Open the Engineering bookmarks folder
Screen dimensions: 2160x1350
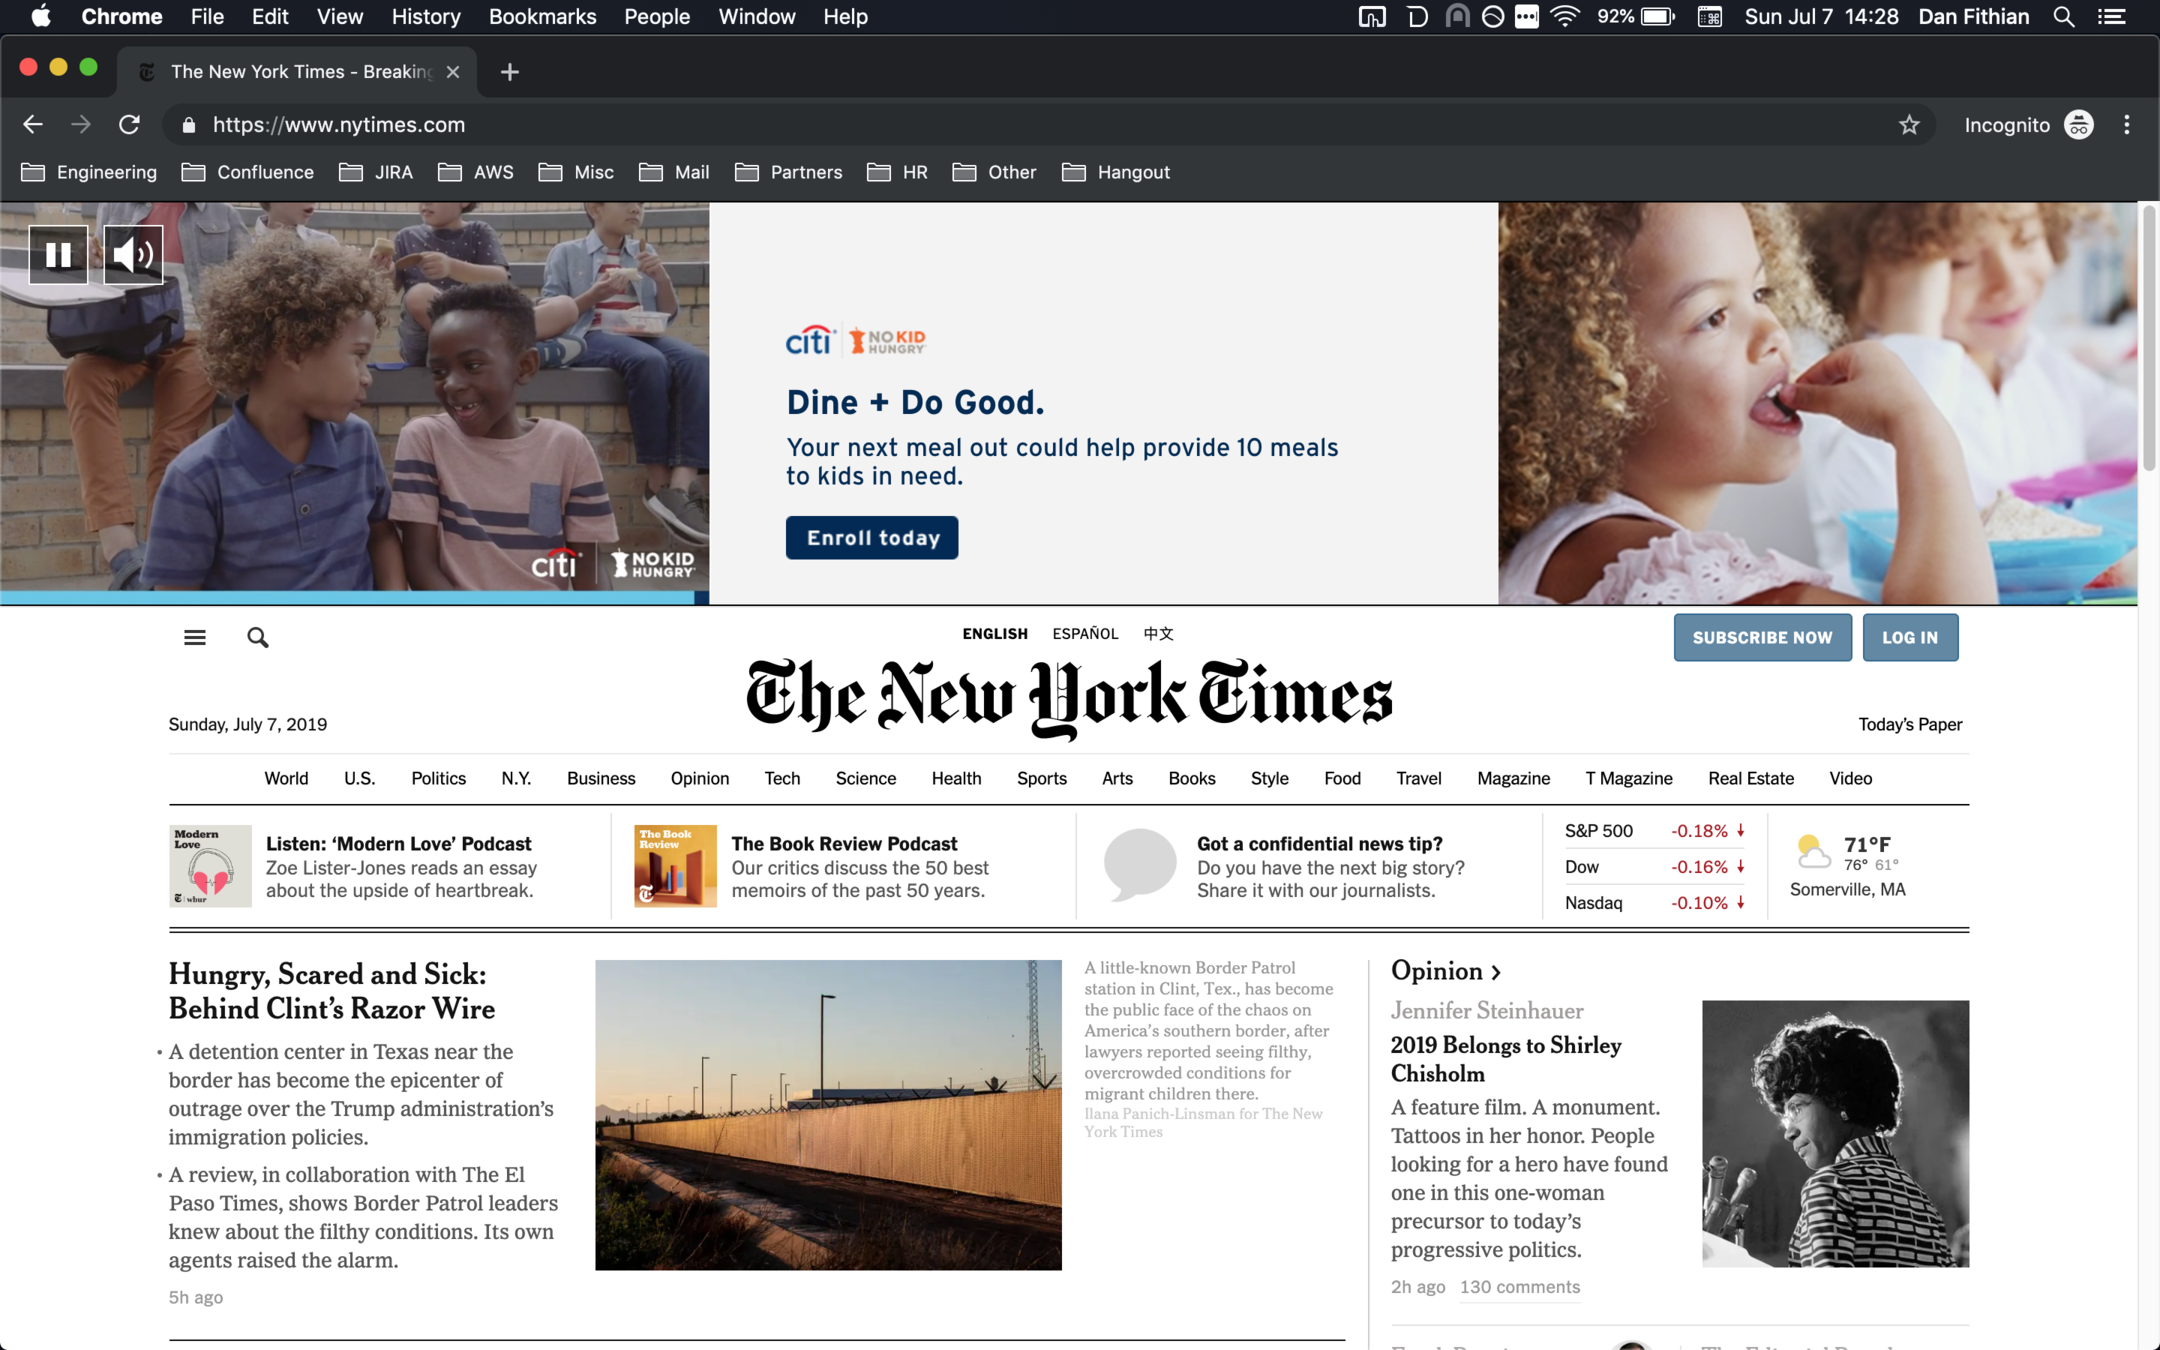click(x=89, y=172)
